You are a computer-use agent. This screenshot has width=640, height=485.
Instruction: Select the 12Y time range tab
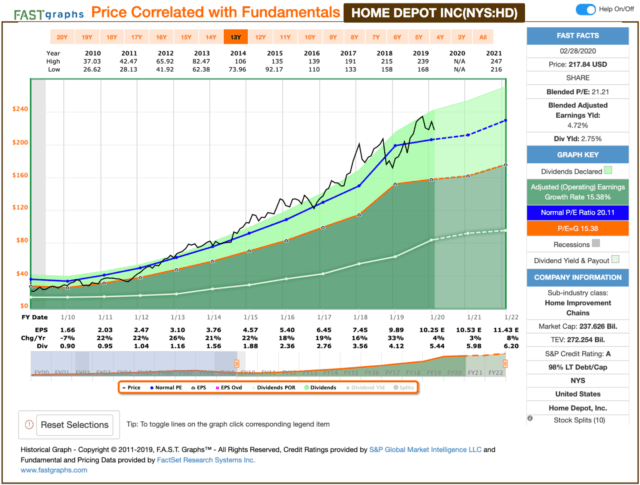click(x=260, y=37)
